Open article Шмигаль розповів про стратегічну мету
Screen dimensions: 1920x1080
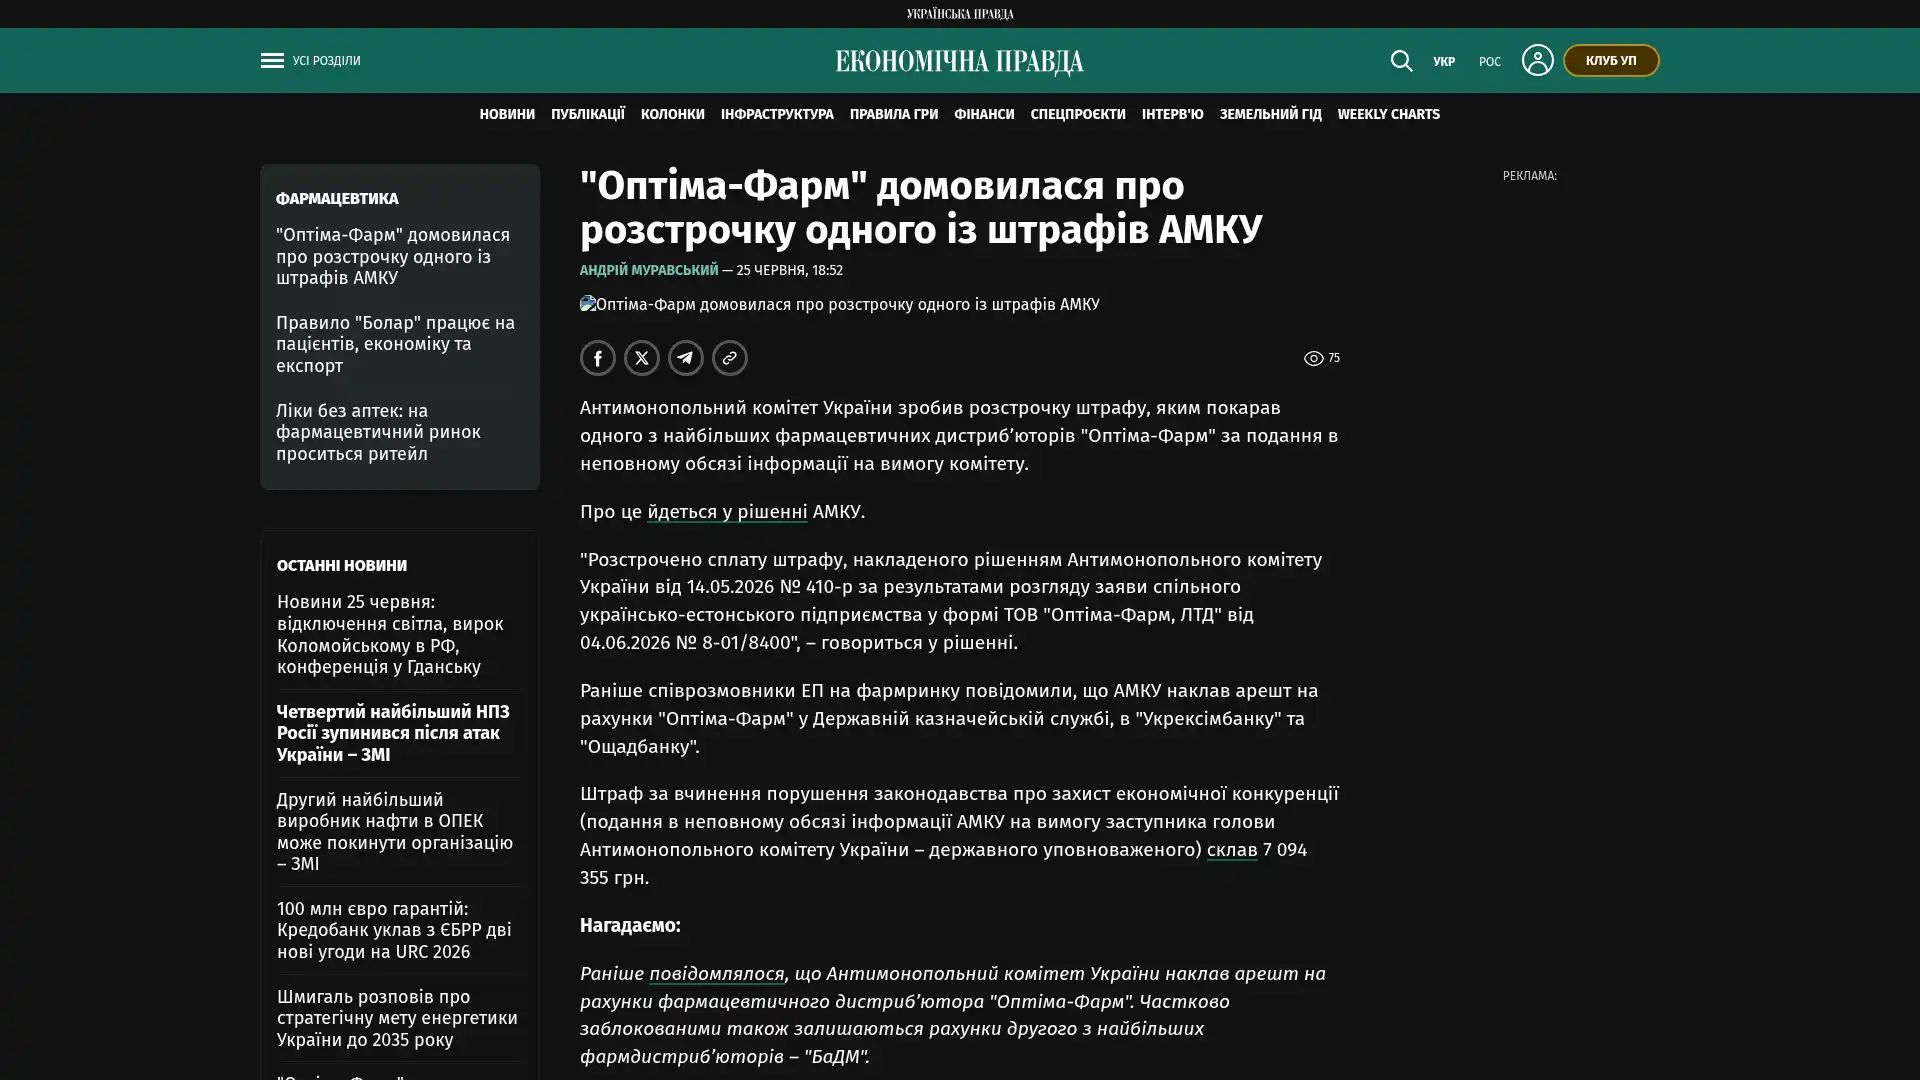click(x=398, y=1018)
